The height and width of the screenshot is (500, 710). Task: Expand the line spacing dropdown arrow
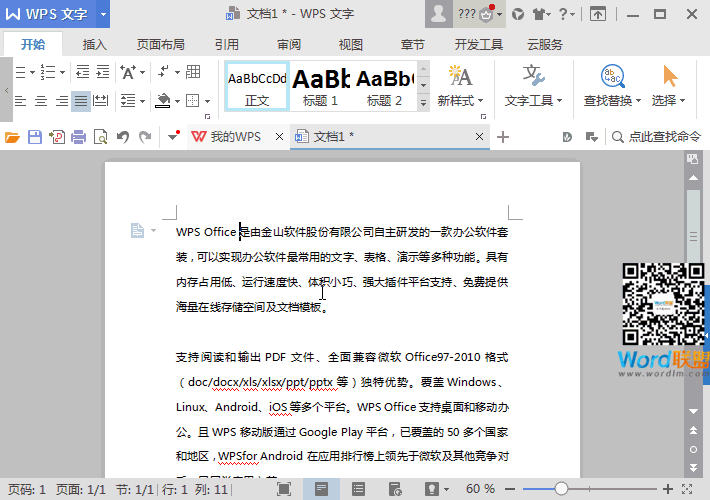pos(143,101)
